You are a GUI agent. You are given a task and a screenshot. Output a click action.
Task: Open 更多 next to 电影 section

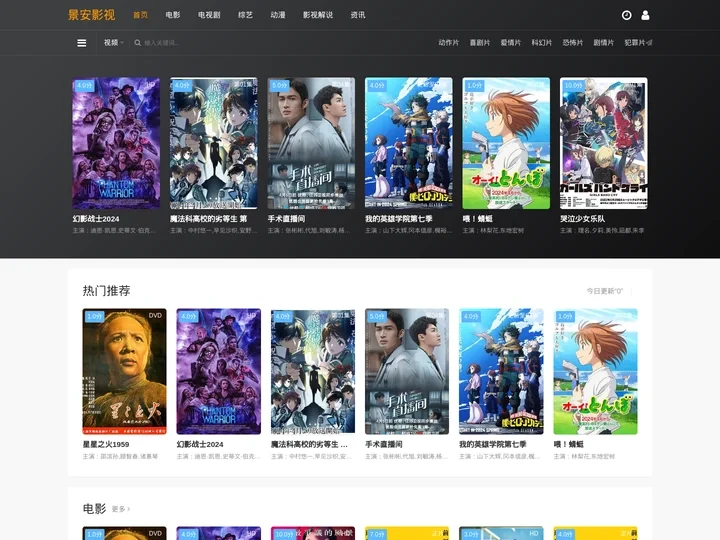(121, 509)
